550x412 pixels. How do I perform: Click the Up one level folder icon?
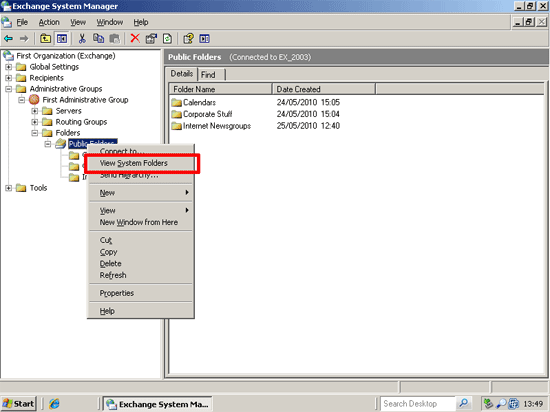(45, 39)
